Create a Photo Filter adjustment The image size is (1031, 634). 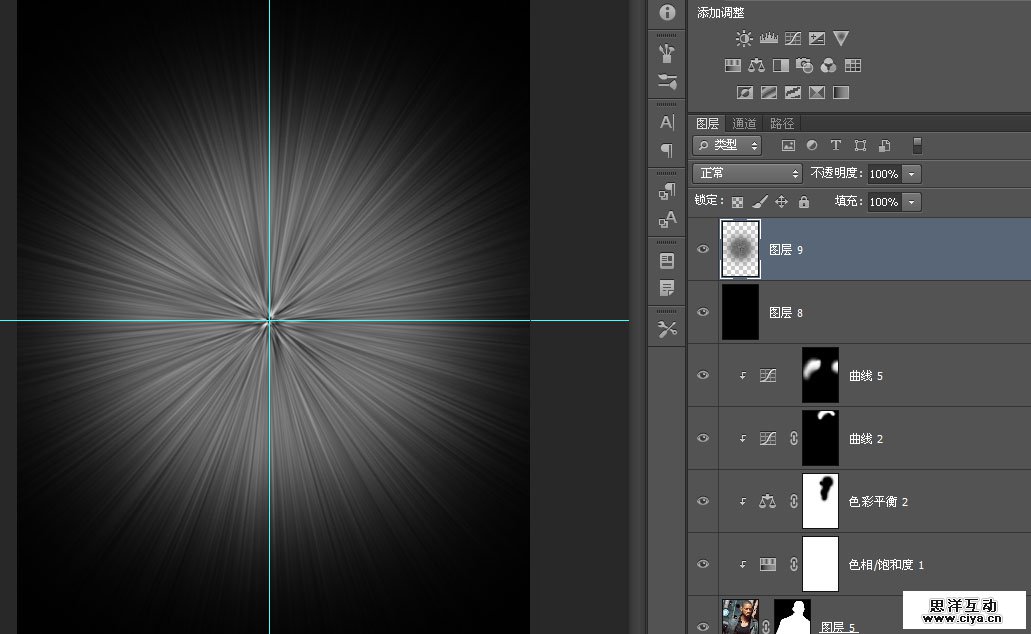pos(804,66)
